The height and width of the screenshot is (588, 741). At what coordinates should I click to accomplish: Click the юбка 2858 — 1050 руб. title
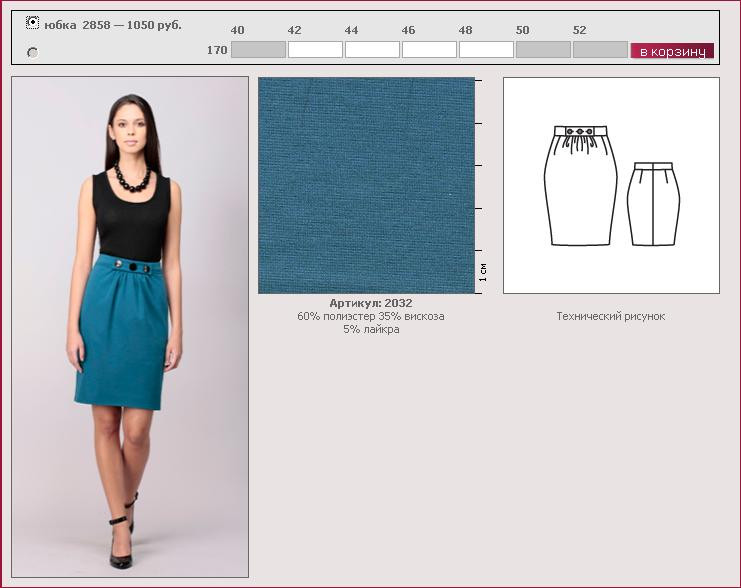point(113,24)
